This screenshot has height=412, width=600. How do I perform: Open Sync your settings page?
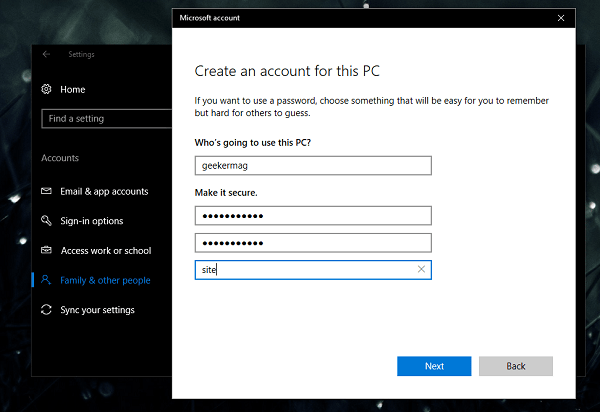pyautogui.click(x=98, y=310)
